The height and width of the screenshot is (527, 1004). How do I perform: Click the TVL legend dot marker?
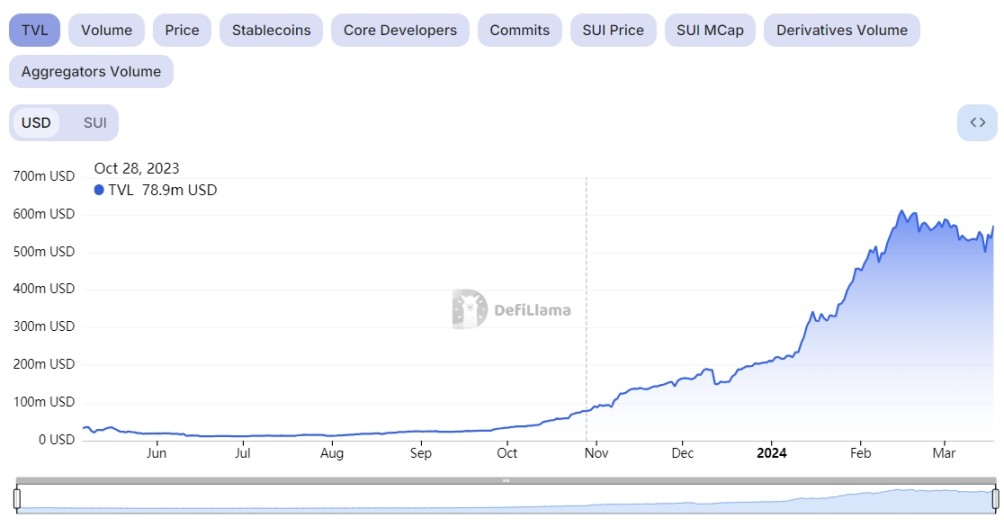tap(99, 190)
